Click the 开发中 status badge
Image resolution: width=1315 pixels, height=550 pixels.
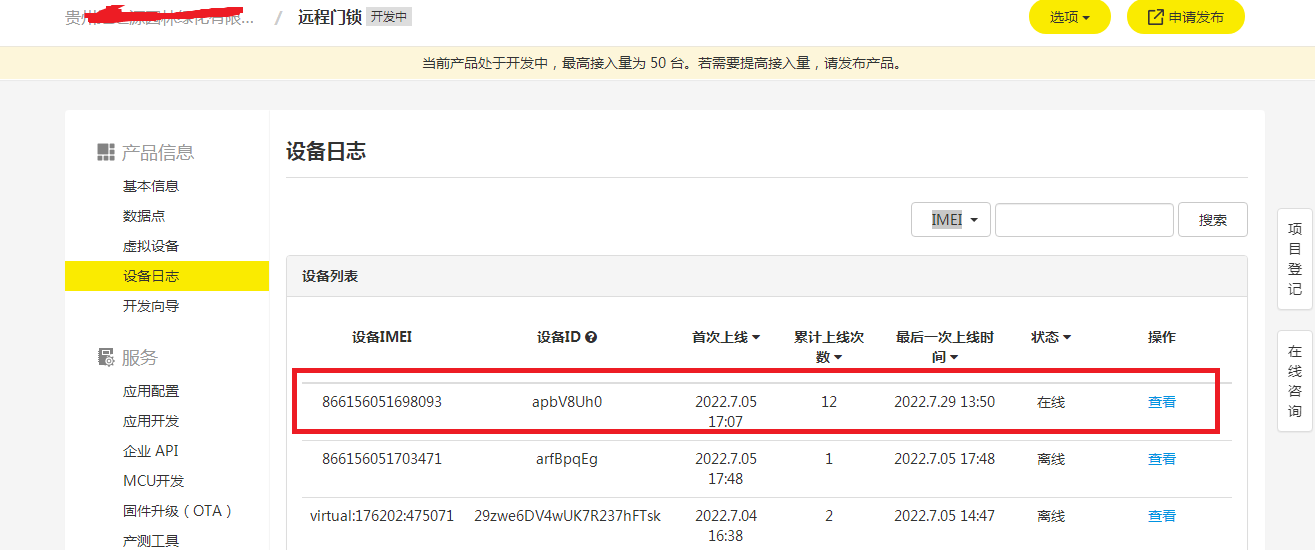389,17
